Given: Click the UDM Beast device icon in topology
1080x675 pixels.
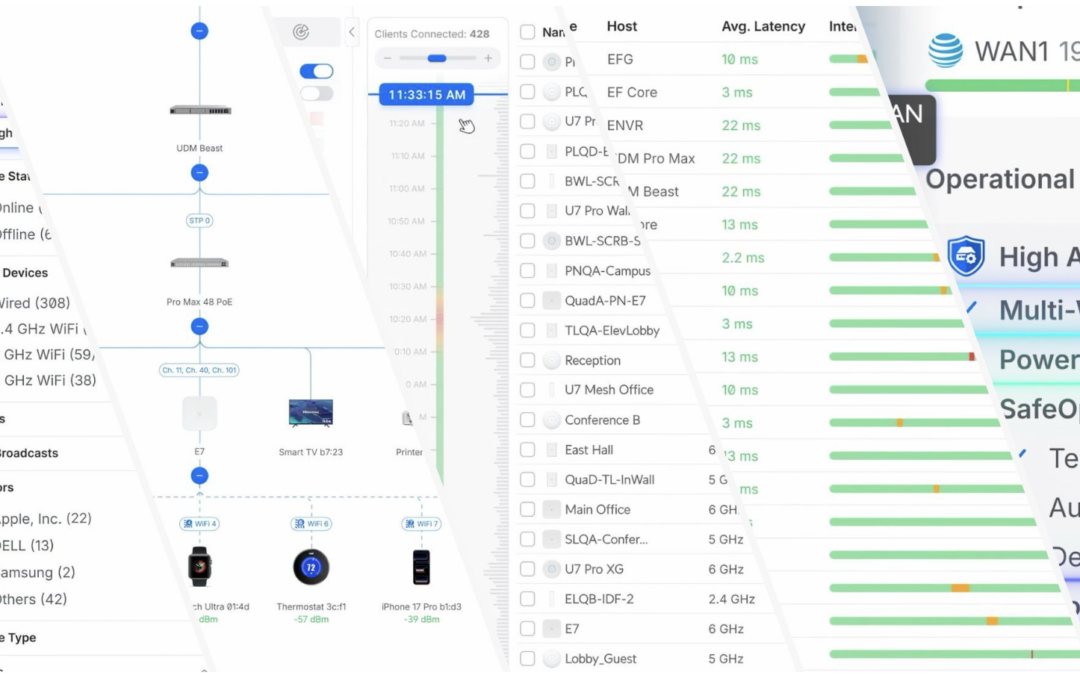Looking at the screenshot, I should click(200, 110).
